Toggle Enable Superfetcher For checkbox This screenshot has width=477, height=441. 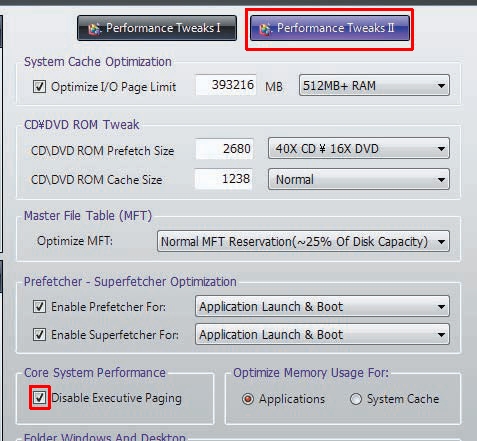pyautogui.click(x=39, y=334)
